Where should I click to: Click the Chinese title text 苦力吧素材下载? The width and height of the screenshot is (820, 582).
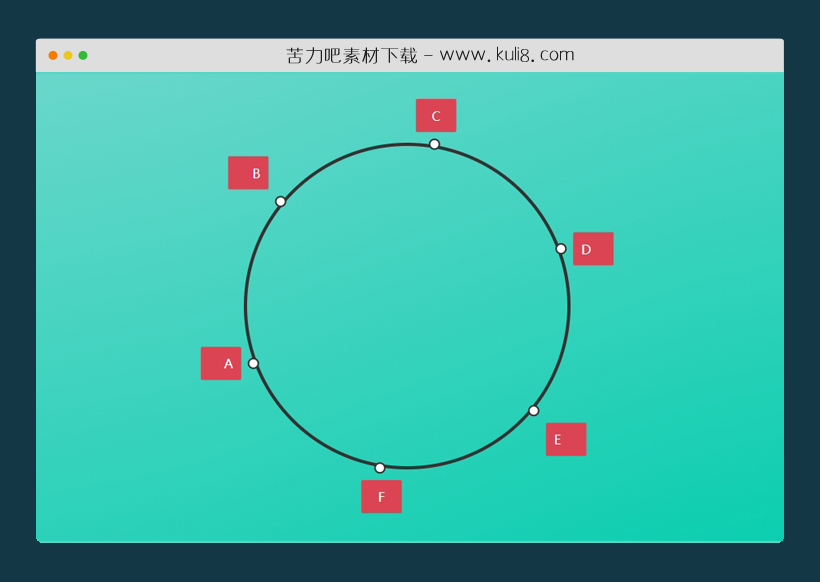[x=352, y=55]
